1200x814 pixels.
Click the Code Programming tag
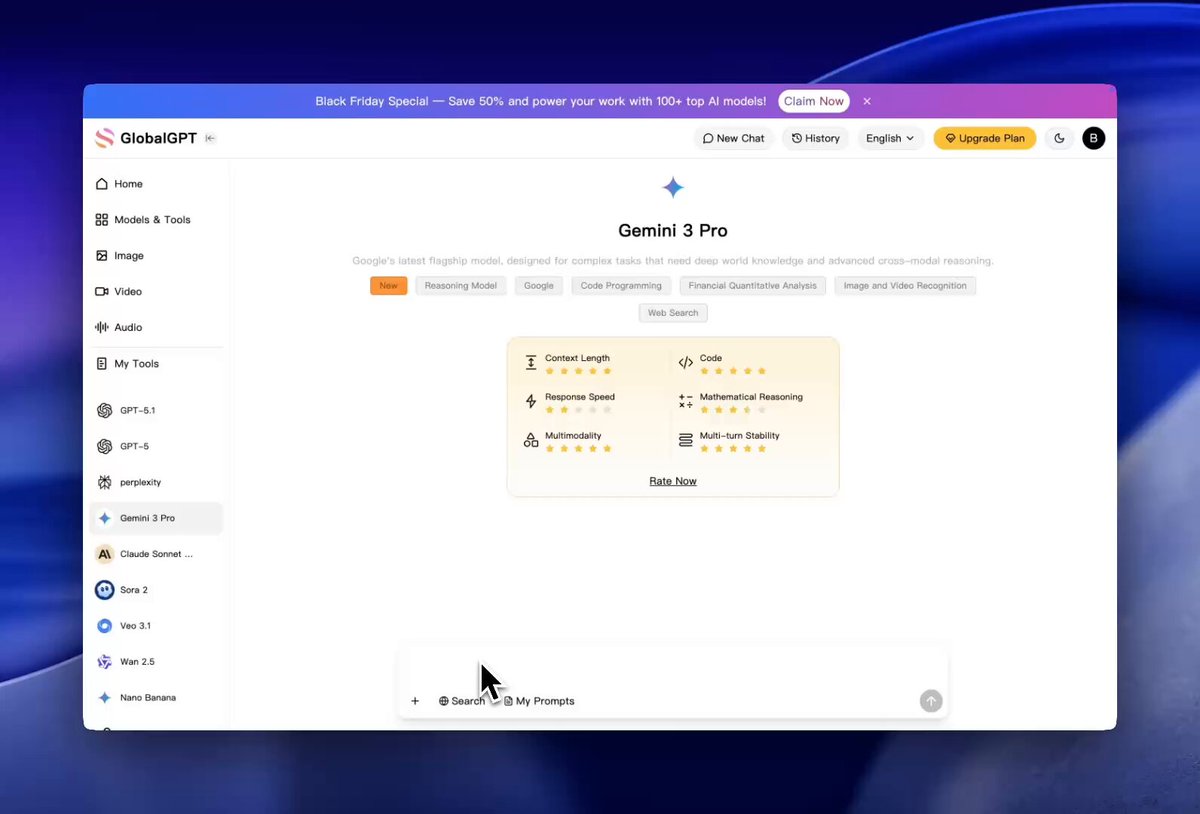(x=621, y=286)
